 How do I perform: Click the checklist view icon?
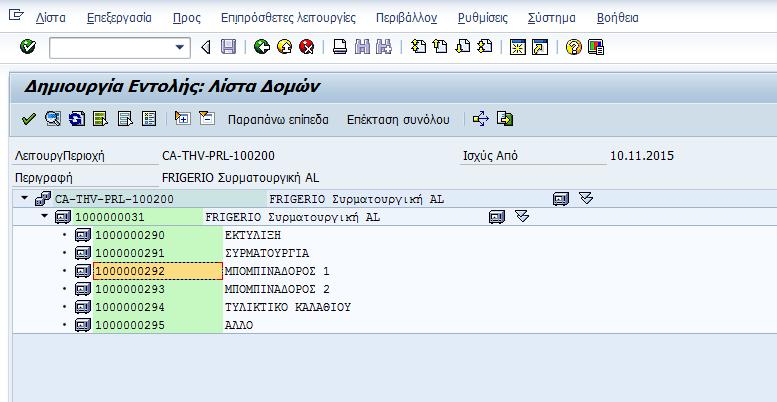point(149,119)
